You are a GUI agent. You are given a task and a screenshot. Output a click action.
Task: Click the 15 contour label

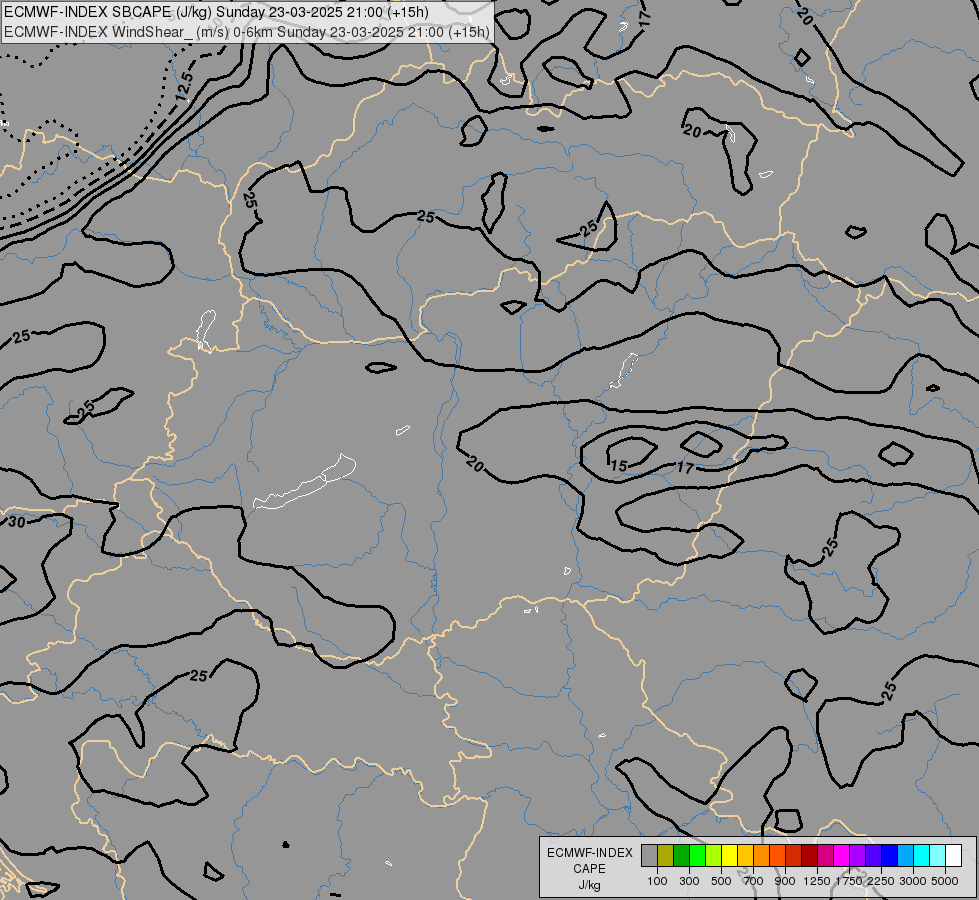tap(618, 465)
